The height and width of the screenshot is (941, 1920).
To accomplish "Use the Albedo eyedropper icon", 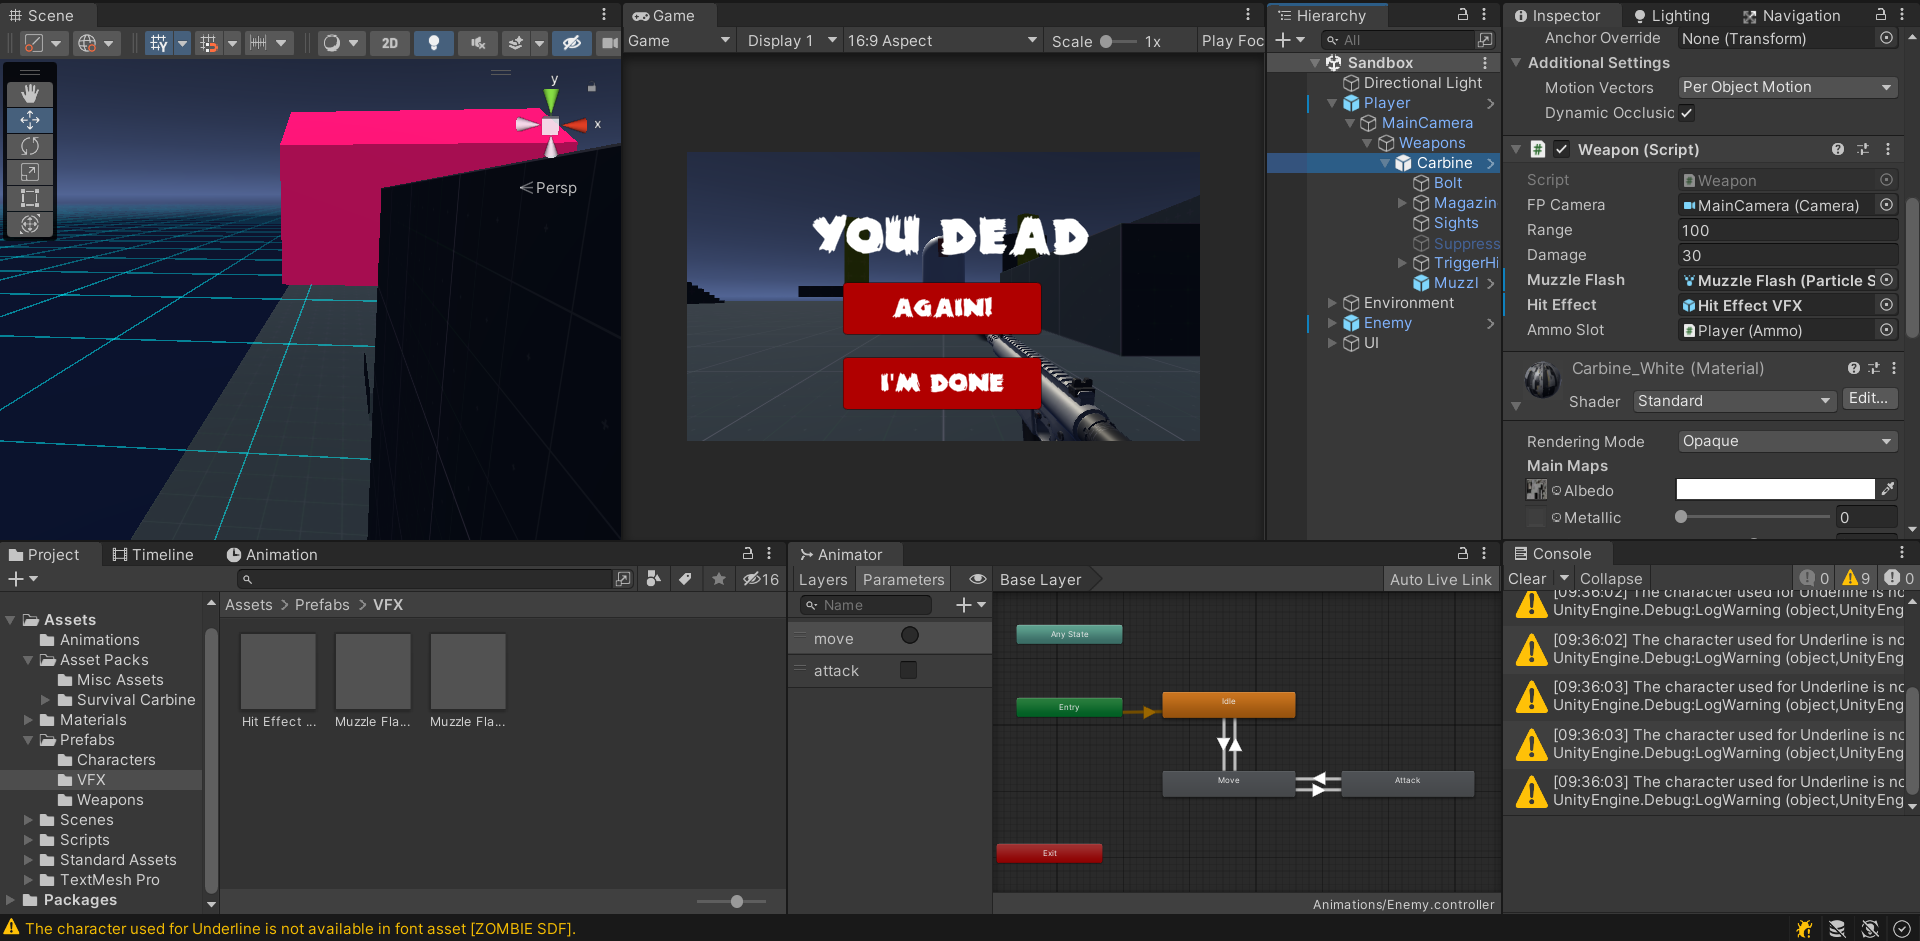I will (1887, 489).
